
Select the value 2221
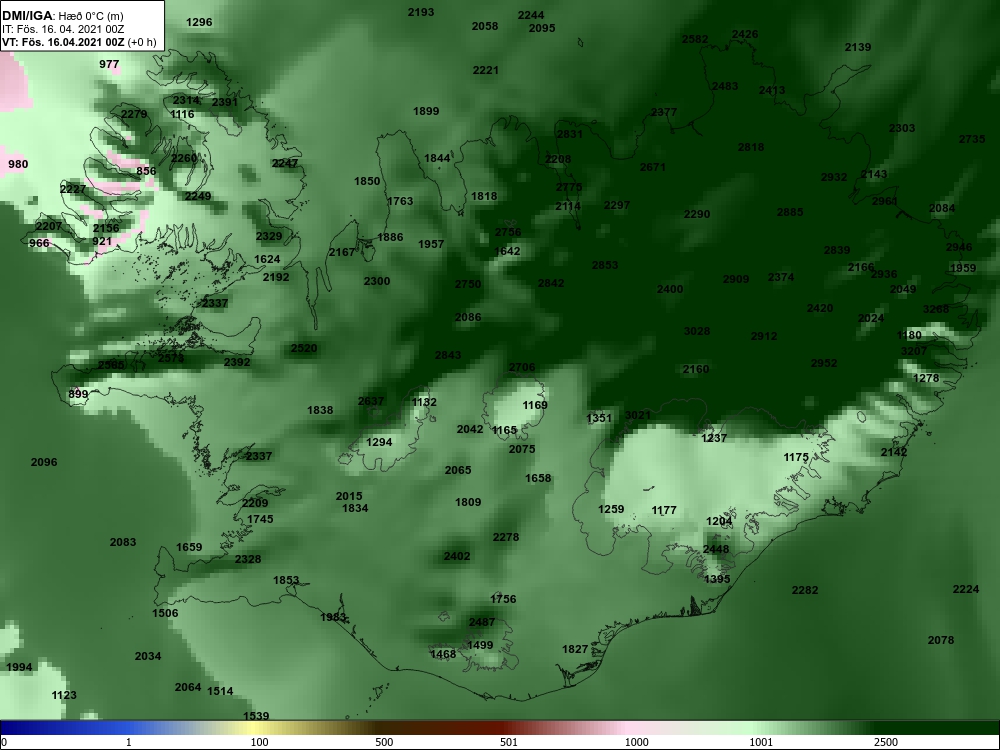[486, 70]
